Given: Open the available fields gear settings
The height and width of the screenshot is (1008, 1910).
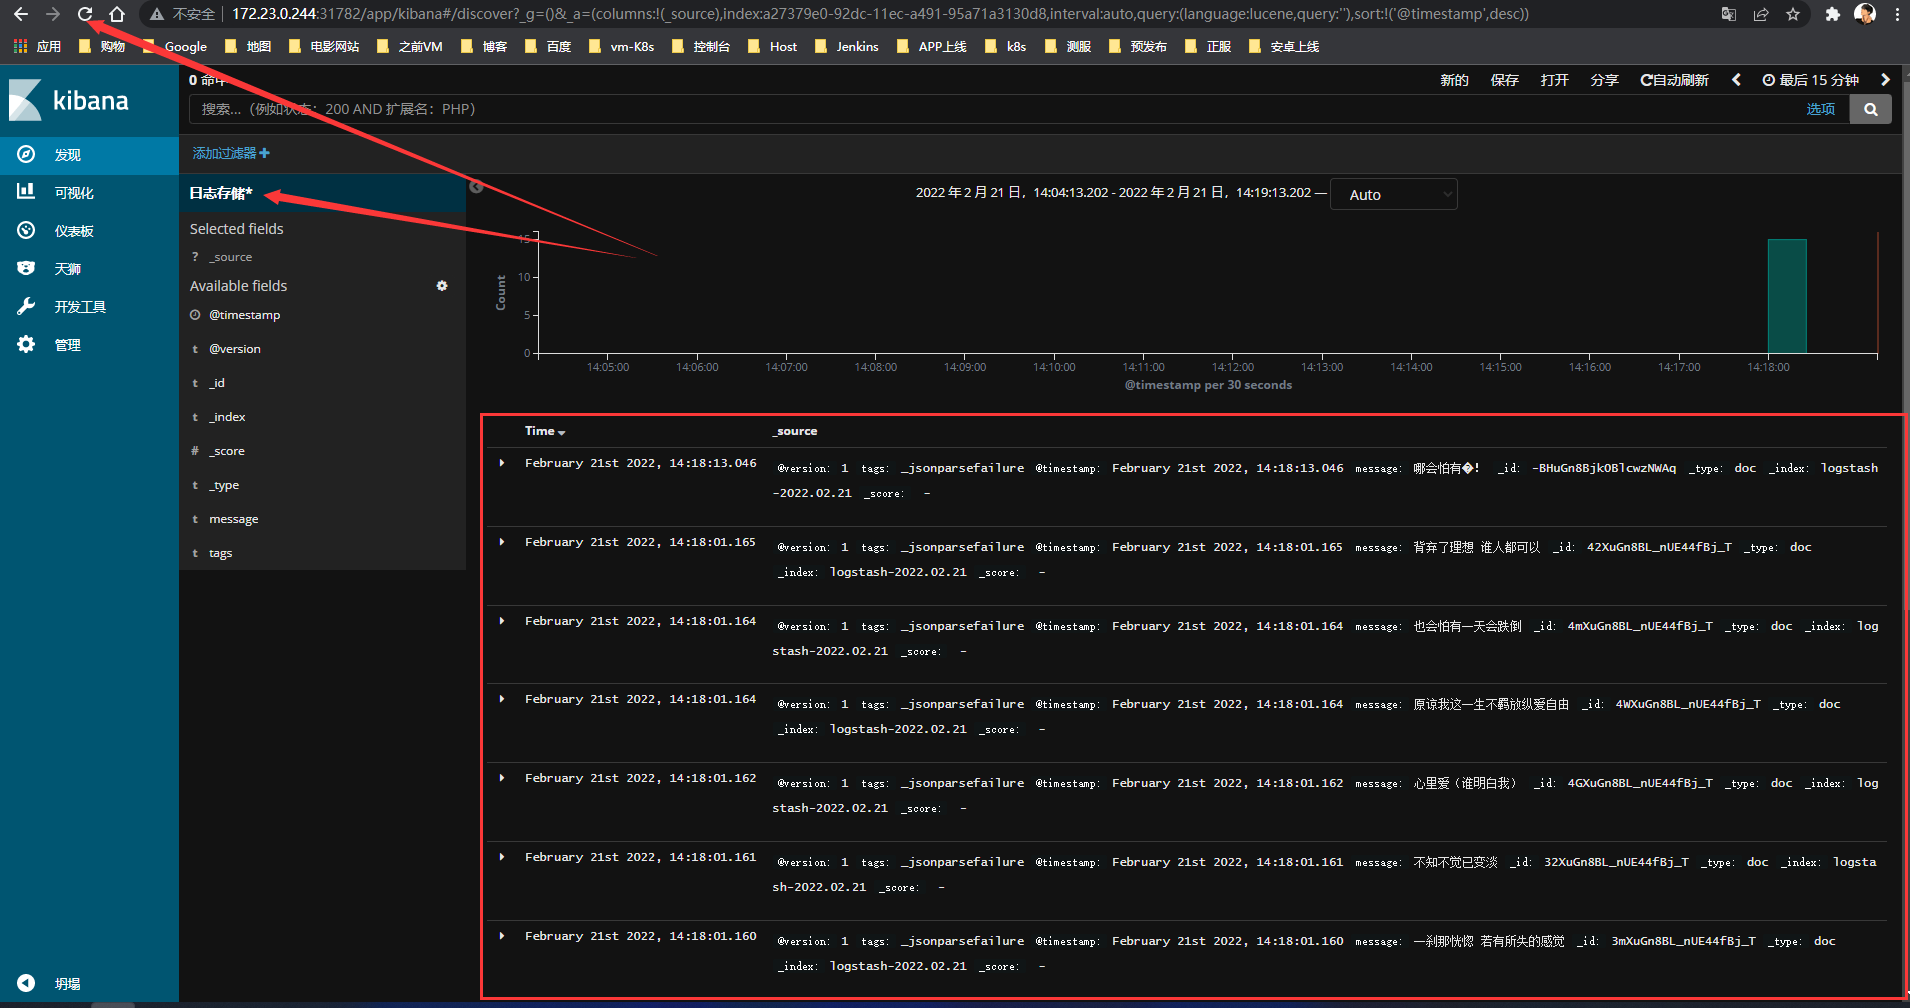Looking at the screenshot, I should 442,286.
